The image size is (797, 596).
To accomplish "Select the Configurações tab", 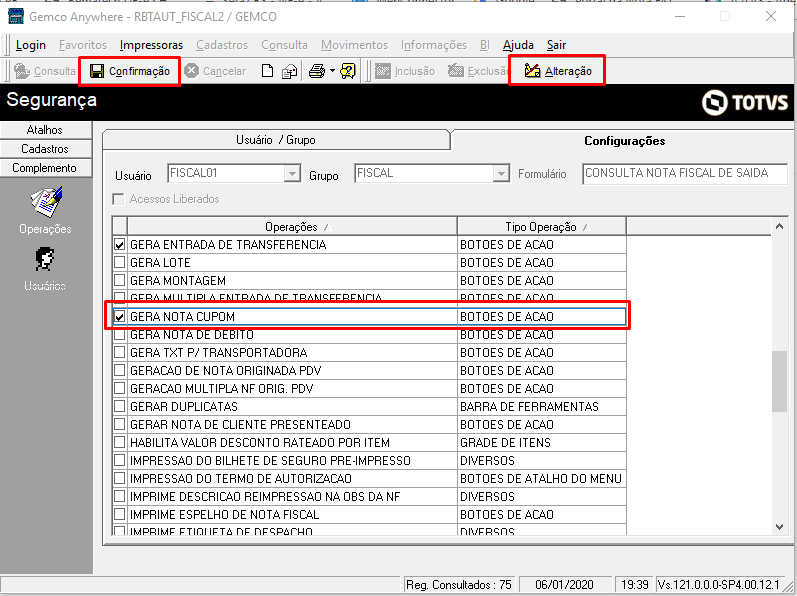I will [x=624, y=141].
